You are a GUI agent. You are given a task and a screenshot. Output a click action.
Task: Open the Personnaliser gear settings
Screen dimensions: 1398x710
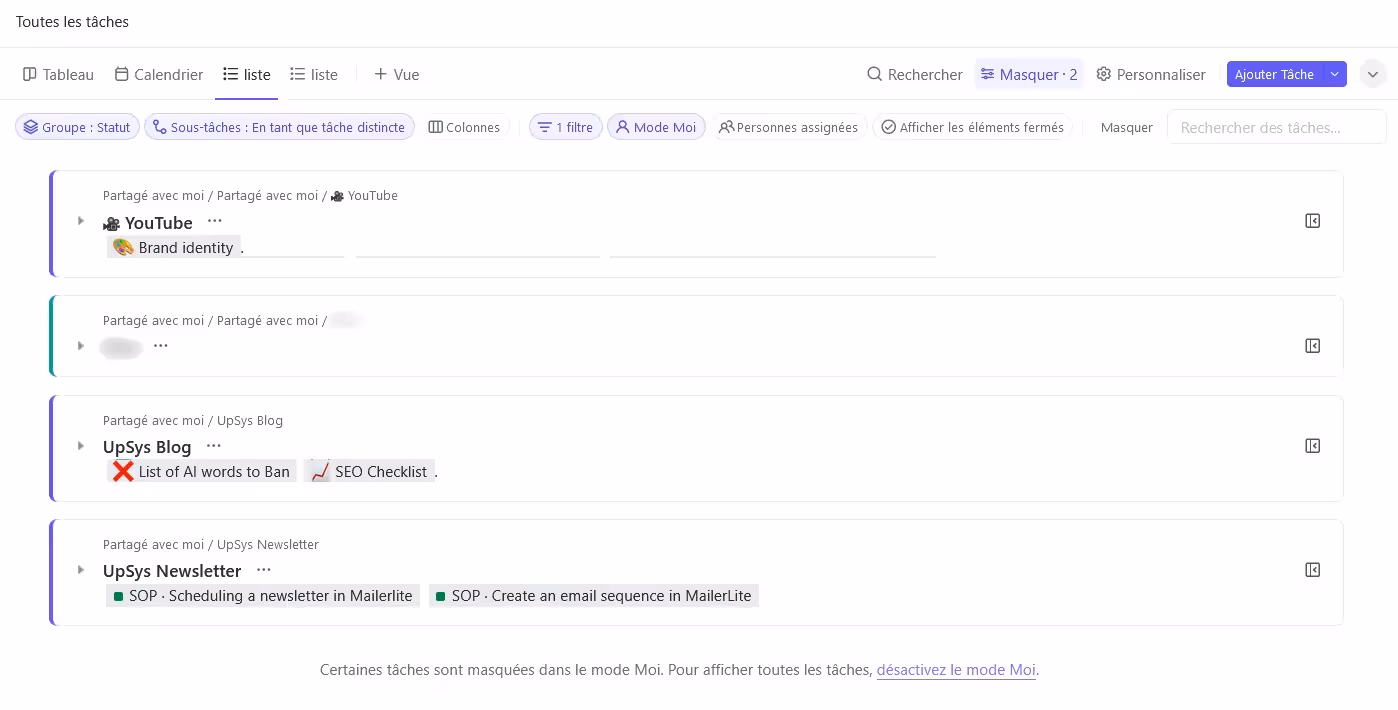click(x=1103, y=74)
